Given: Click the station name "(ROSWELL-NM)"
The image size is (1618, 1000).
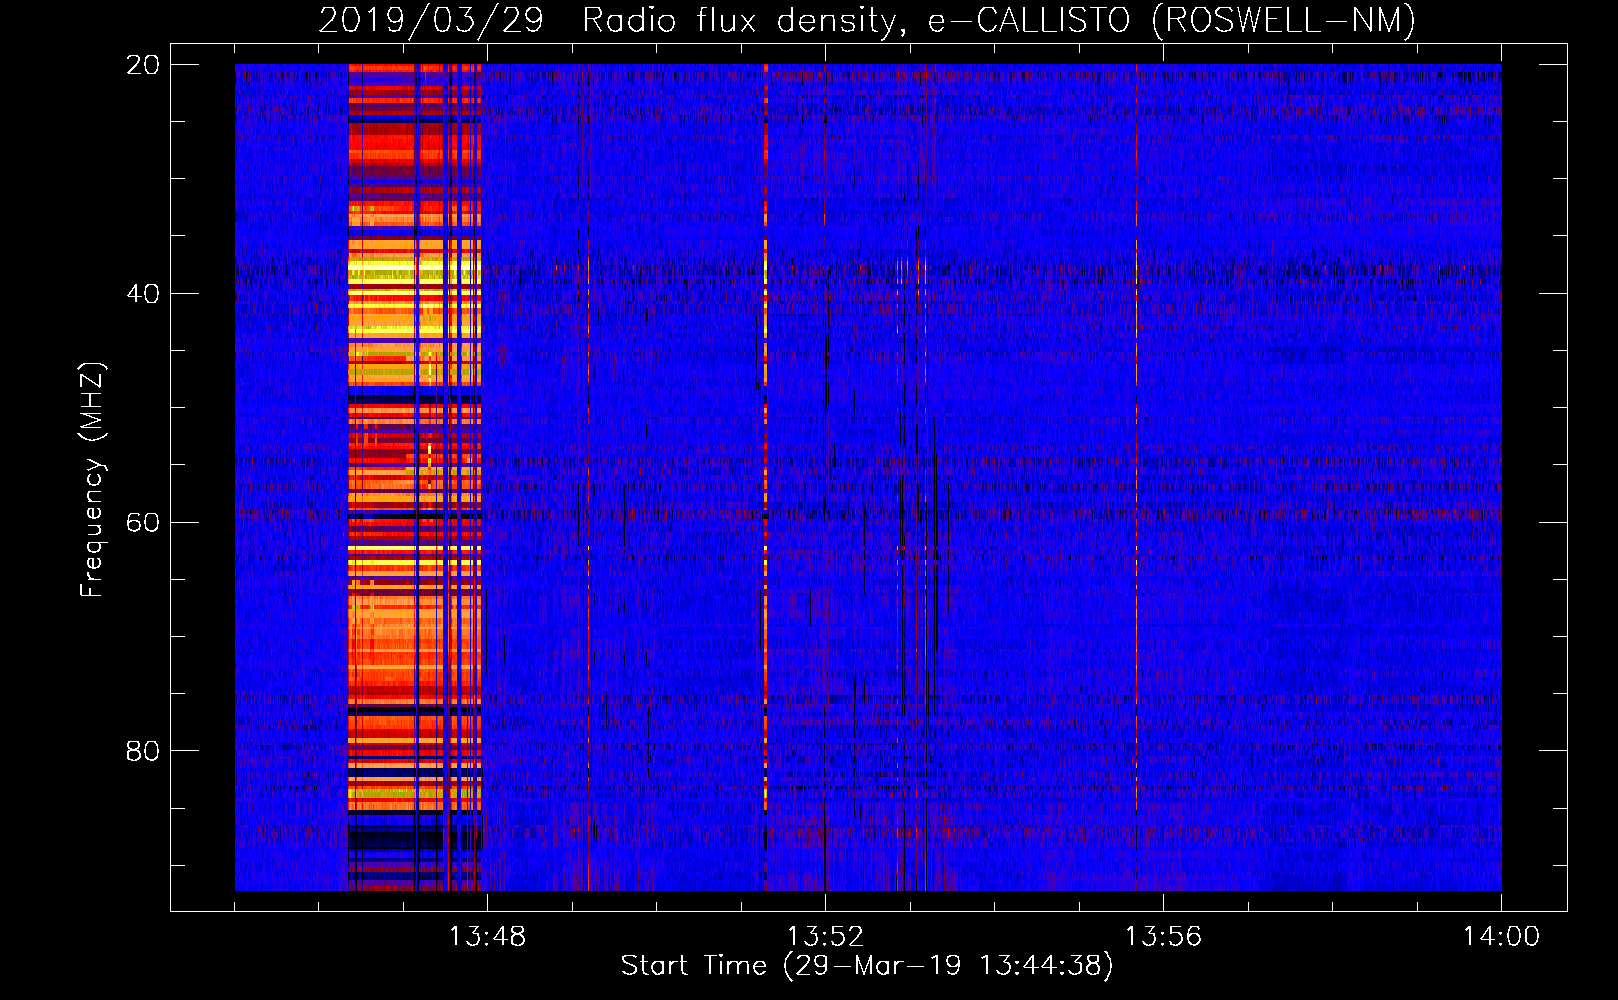Looking at the screenshot, I should [1284, 20].
